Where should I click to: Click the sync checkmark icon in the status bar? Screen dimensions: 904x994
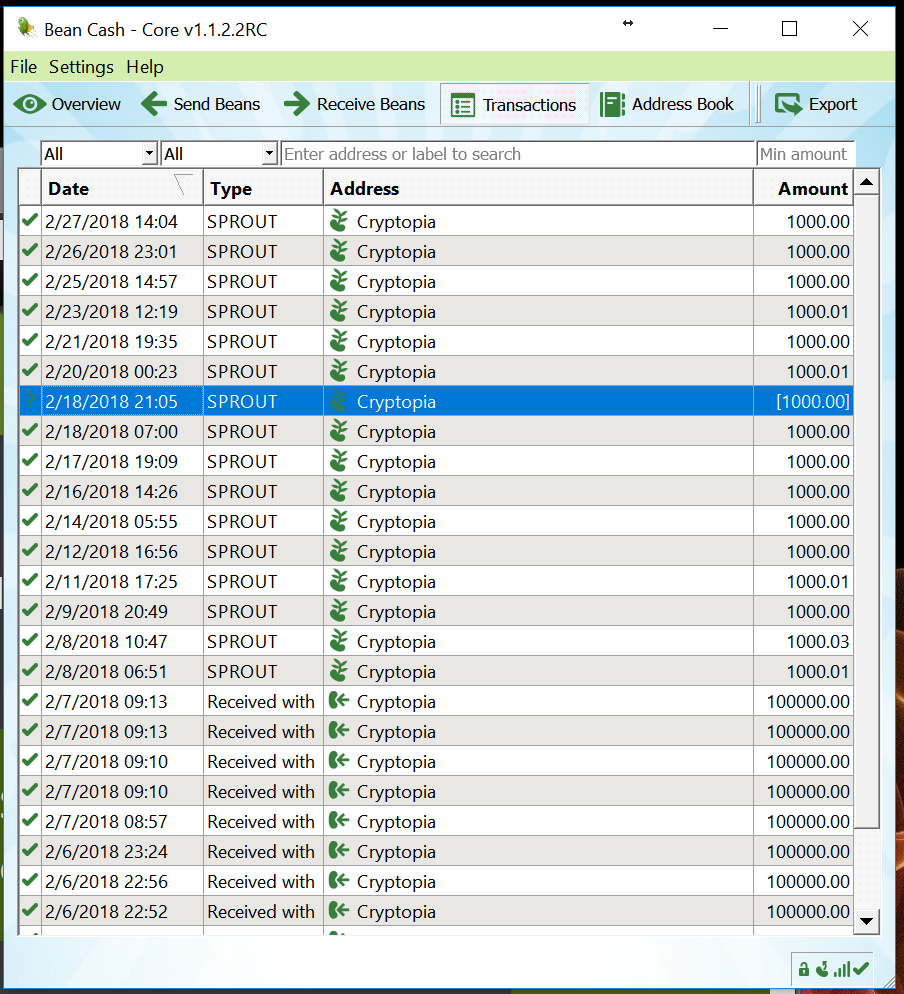pos(861,969)
